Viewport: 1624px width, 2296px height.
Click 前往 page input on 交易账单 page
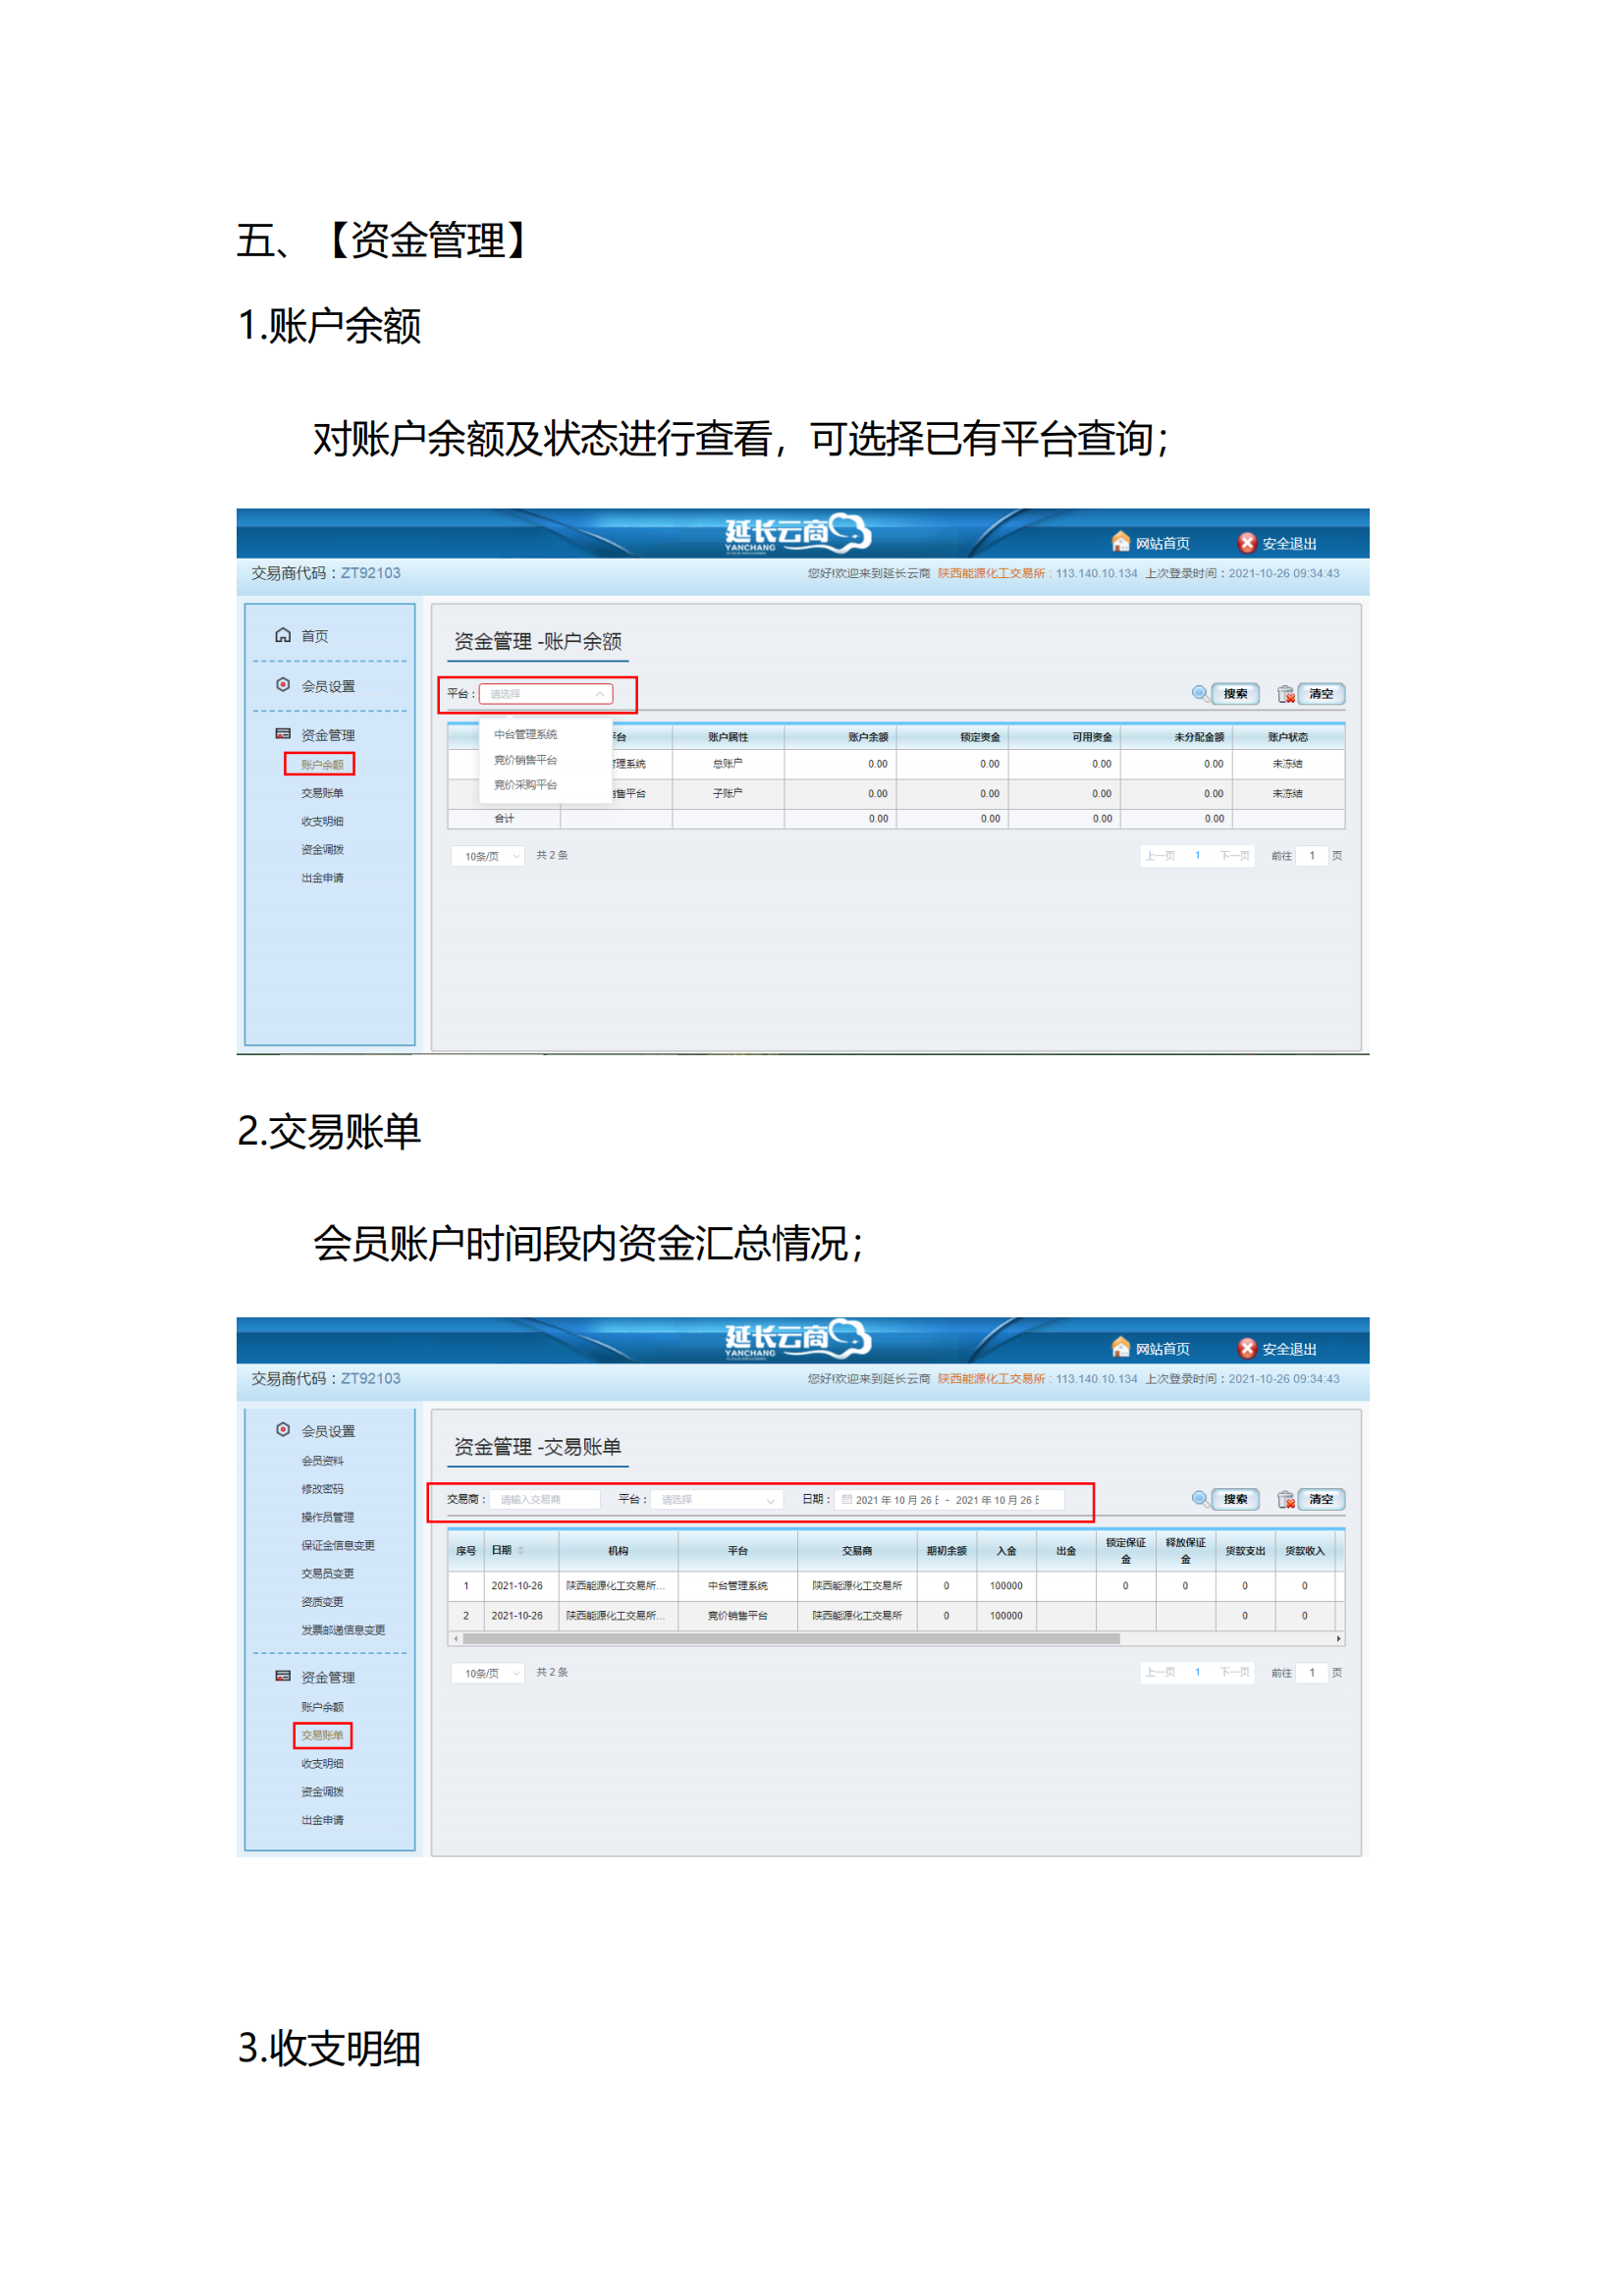[x=1311, y=1672]
